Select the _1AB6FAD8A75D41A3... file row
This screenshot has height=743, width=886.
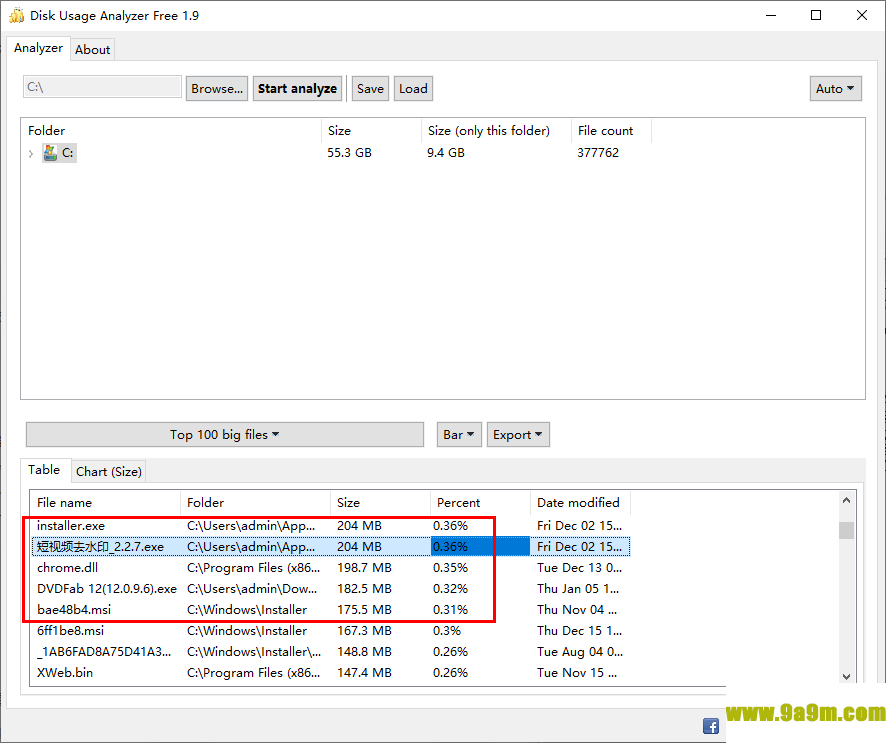click(x=331, y=651)
